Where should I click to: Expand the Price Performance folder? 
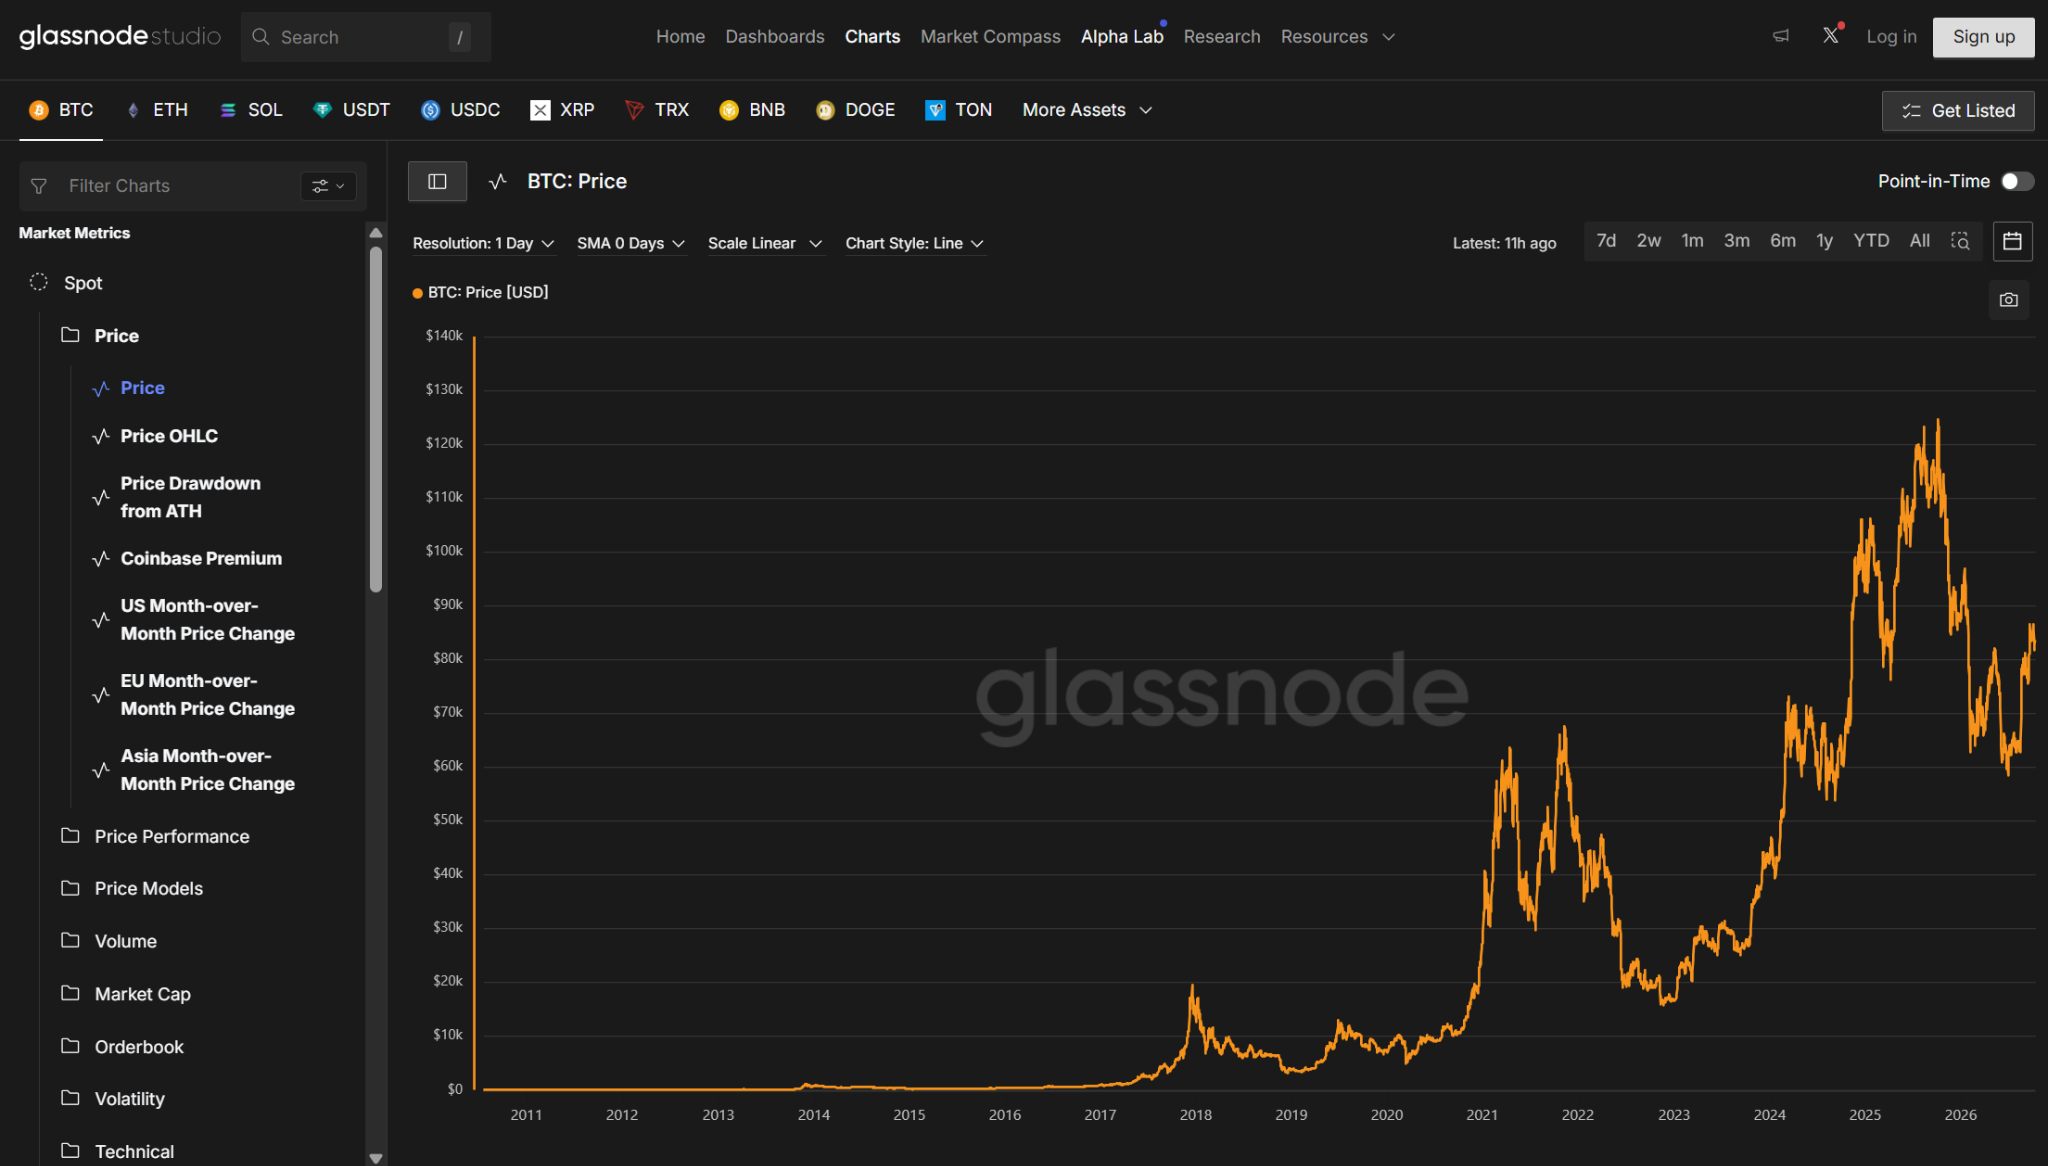171,836
